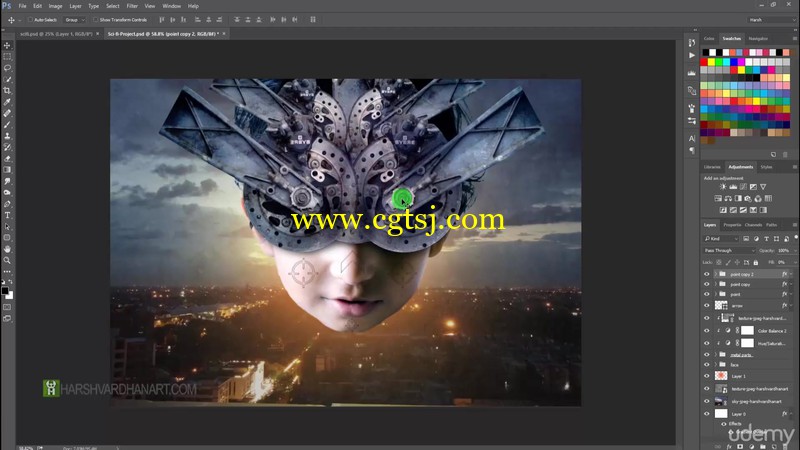
Task: Toggle visibility of Layer 1
Action: tap(707, 376)
